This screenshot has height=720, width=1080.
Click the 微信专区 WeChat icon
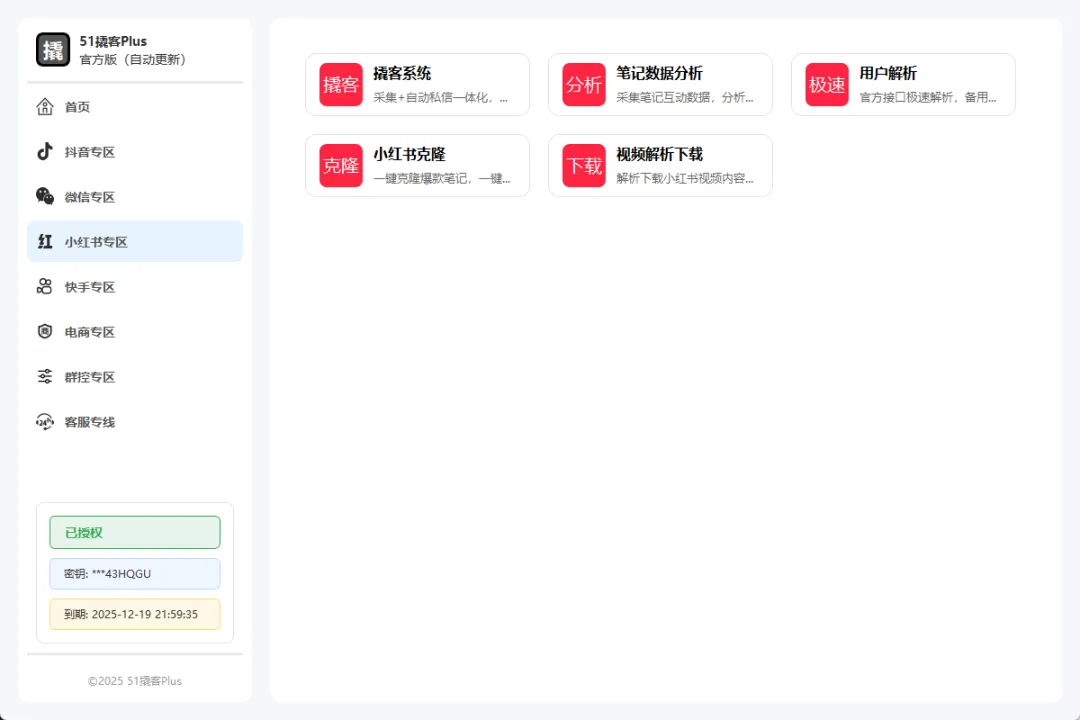[x=44, y=196]
